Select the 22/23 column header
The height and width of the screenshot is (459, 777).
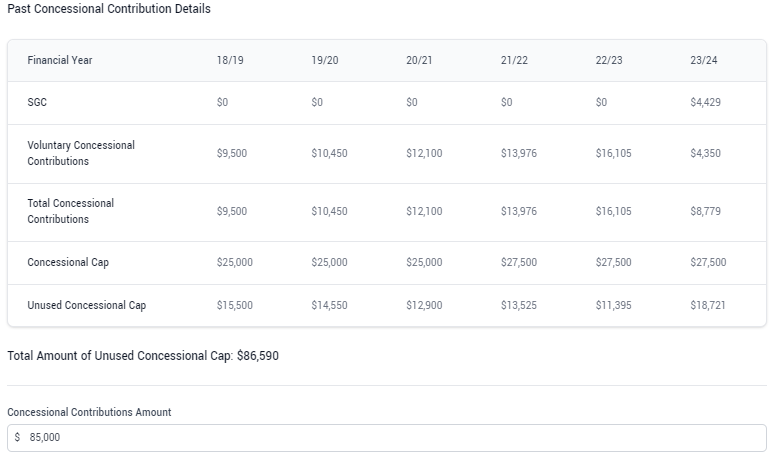tap(609, 60)
